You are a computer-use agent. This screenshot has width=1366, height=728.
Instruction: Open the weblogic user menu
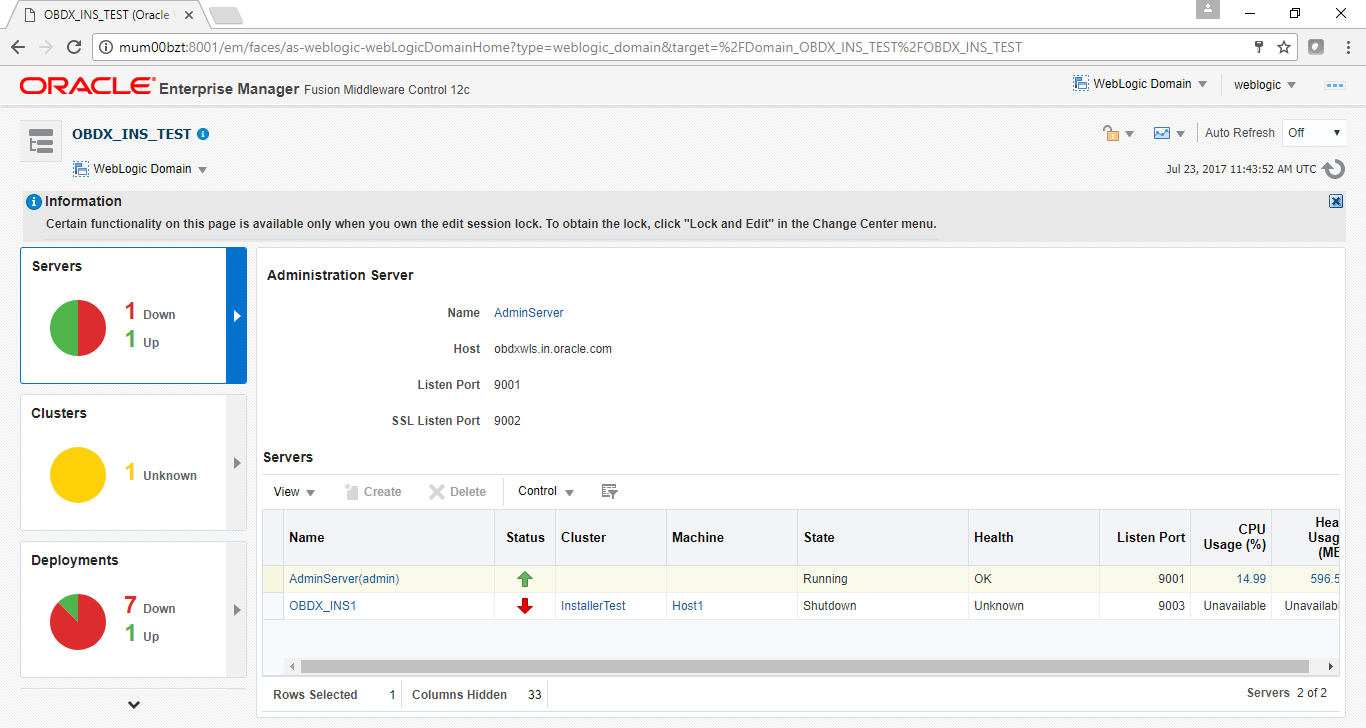coord(1265,85)
